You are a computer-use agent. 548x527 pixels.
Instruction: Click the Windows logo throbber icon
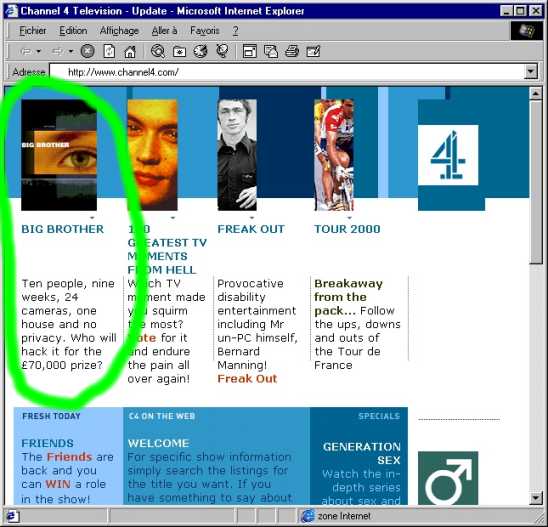click(527, 31)
